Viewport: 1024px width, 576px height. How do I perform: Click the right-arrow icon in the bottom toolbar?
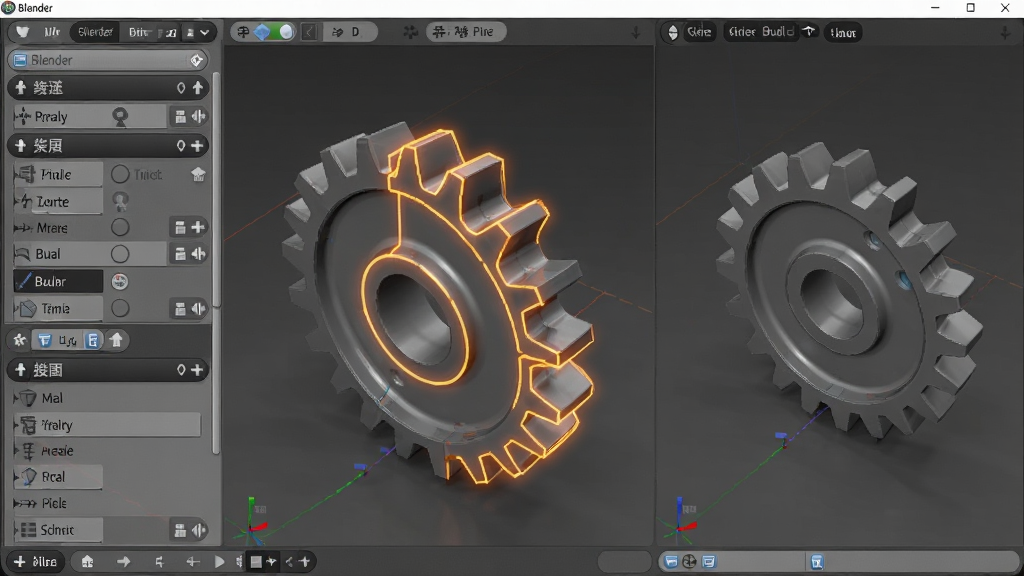click(123, 562)
